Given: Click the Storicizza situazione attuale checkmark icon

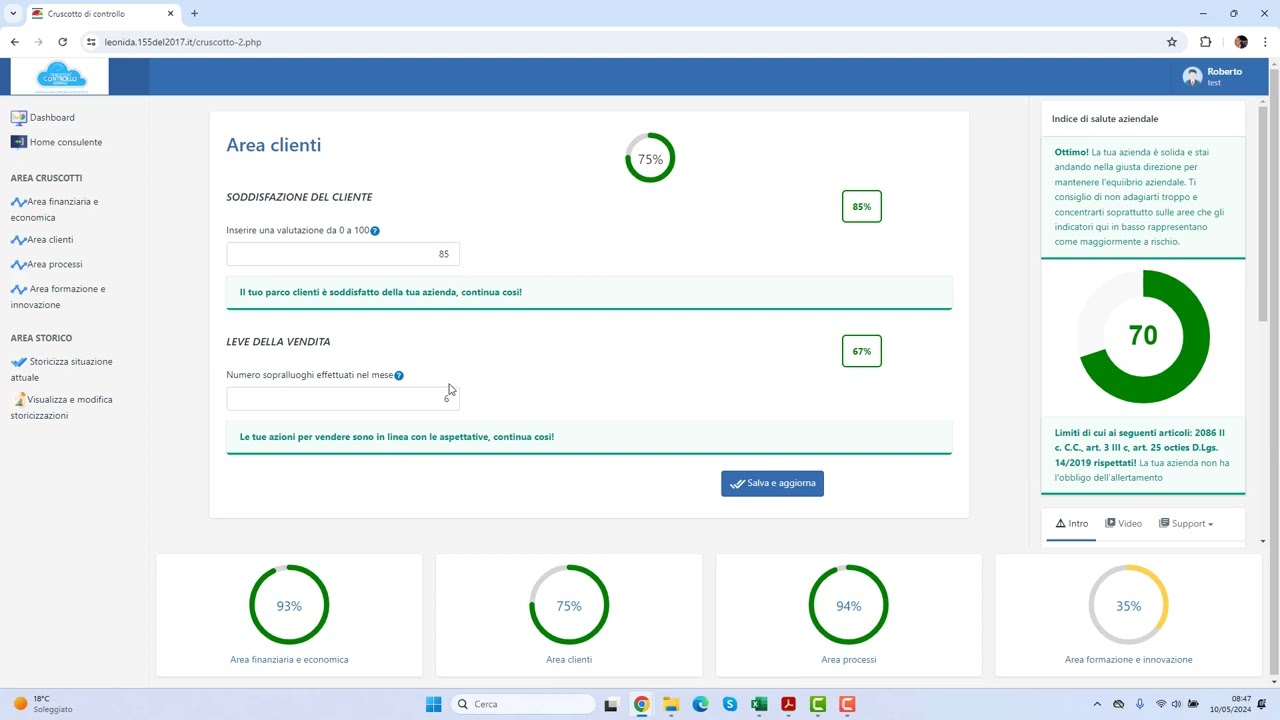Looking at the screenshot, I should [x=18, y=362].
